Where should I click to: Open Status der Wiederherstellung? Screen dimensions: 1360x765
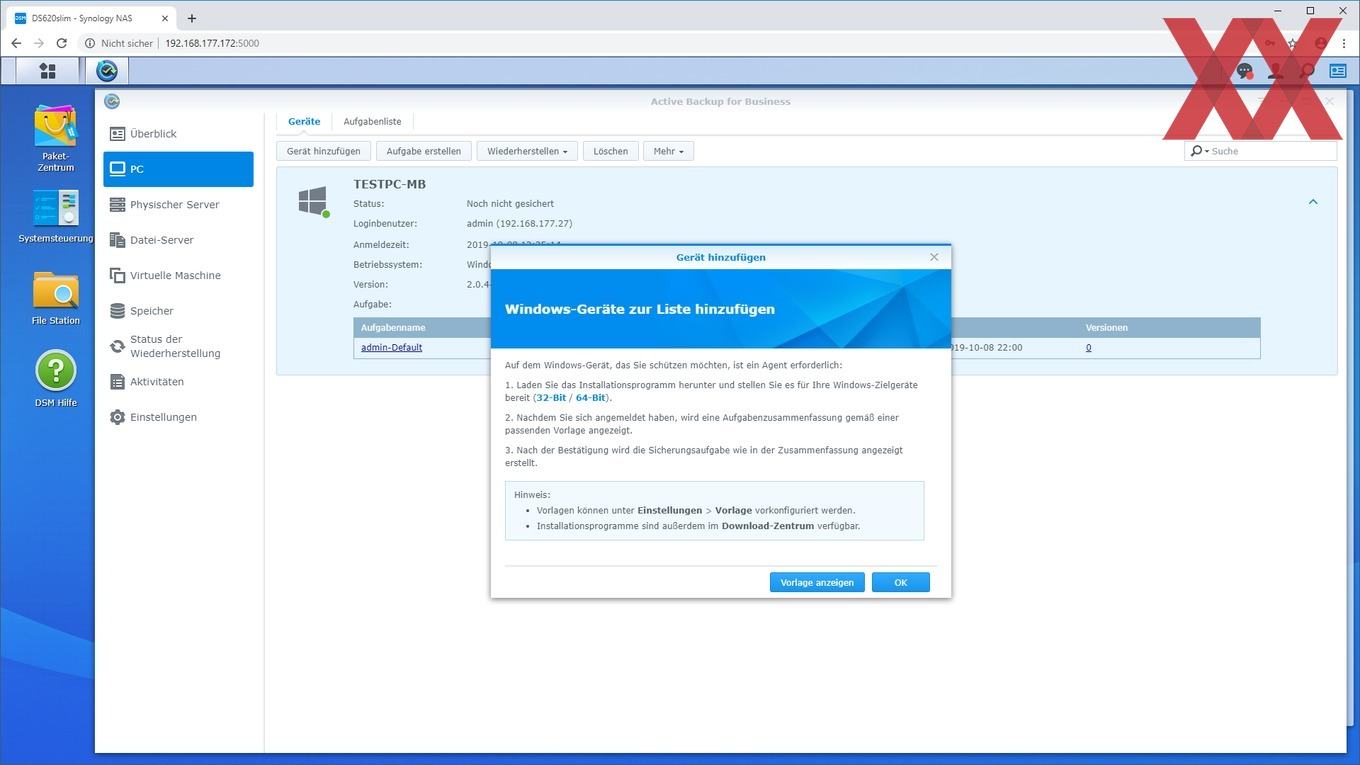(178, 346)
